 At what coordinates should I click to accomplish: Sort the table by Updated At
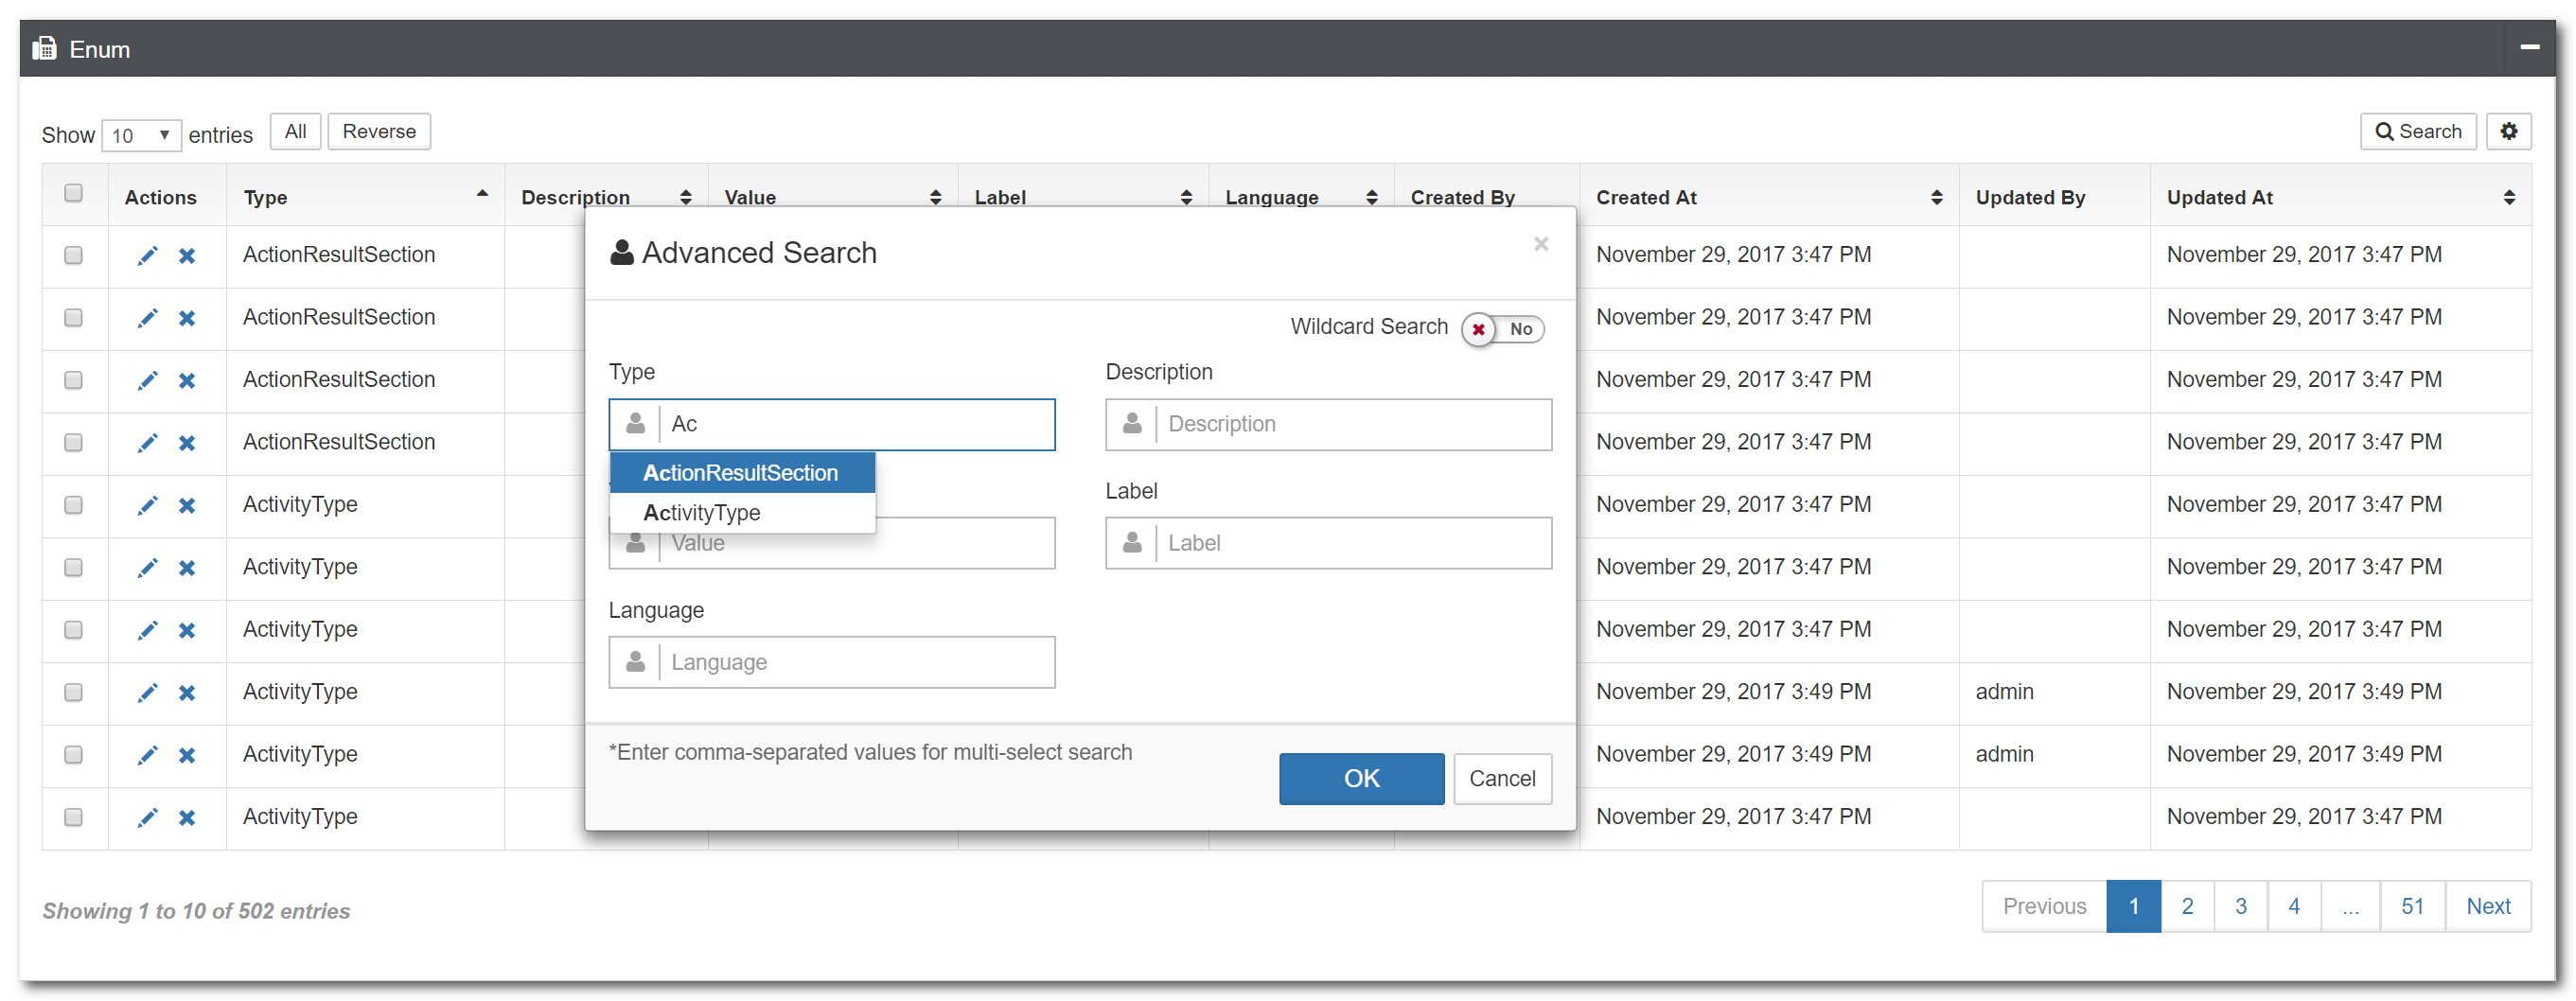click(x=2340, y=197)
